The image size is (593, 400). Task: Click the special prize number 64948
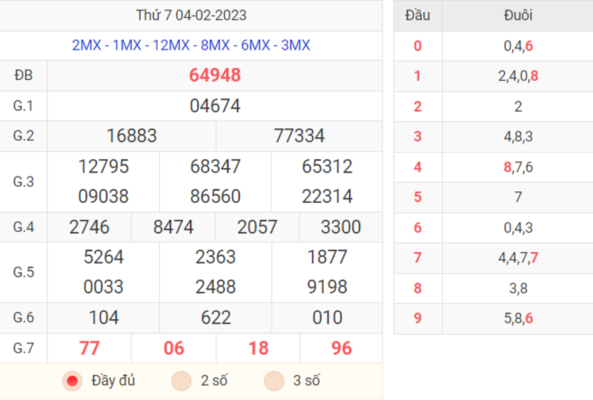[x=215, y=75]
